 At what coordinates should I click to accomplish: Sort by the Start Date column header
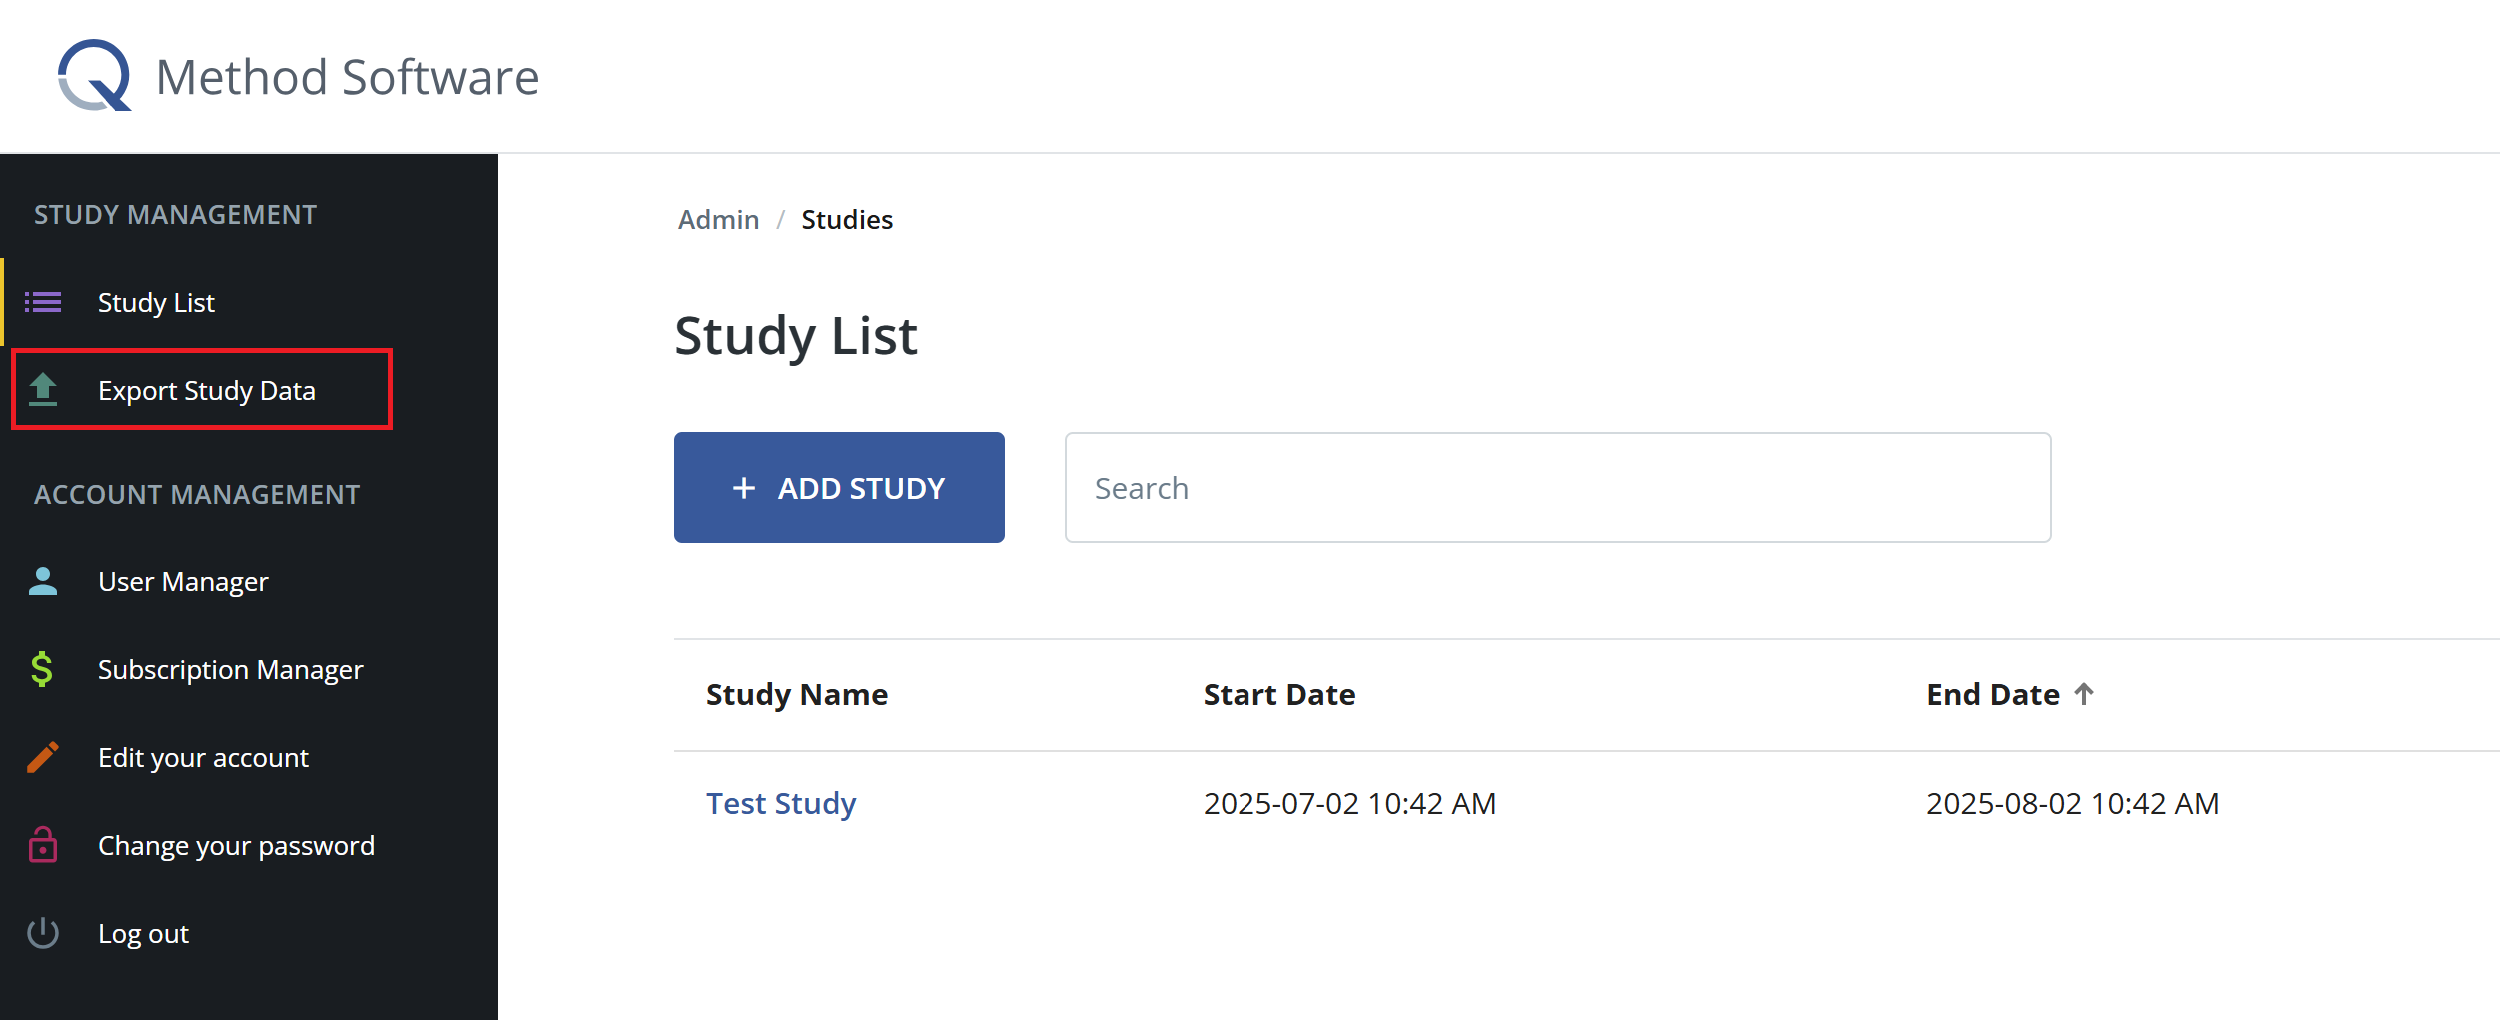click(1280, 694)
